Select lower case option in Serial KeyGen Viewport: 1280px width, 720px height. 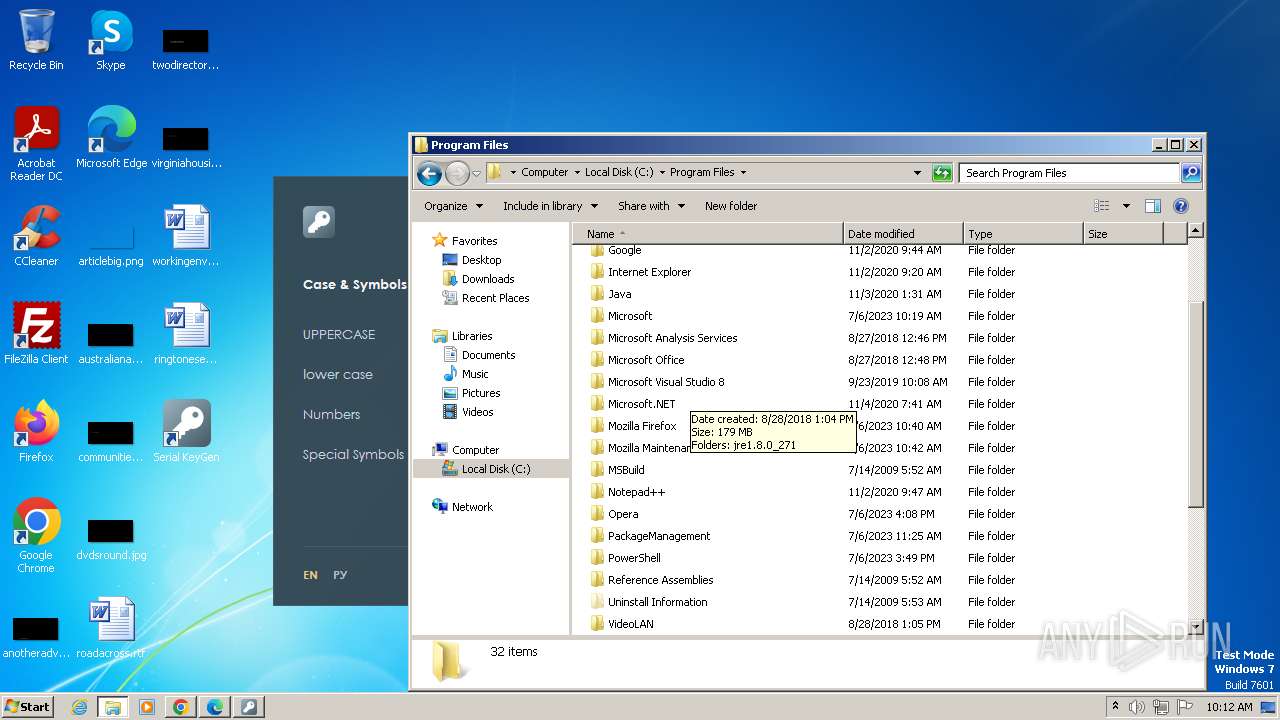pos(338,374)
